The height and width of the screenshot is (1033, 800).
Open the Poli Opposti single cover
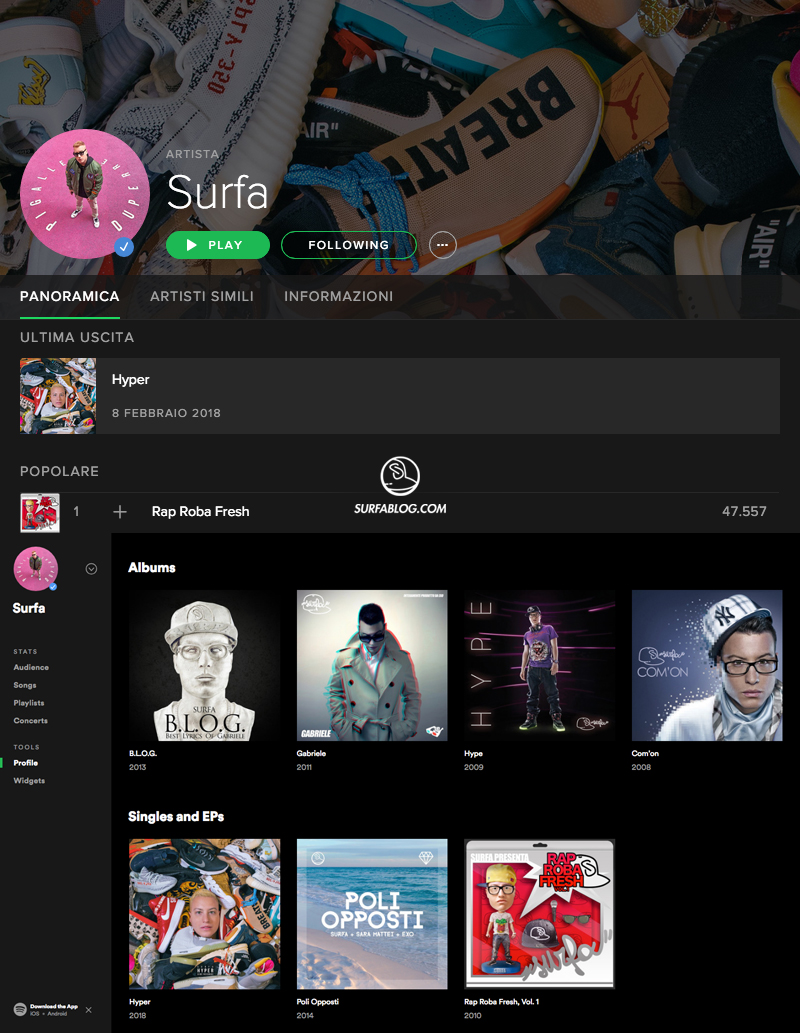click(372, 914)
